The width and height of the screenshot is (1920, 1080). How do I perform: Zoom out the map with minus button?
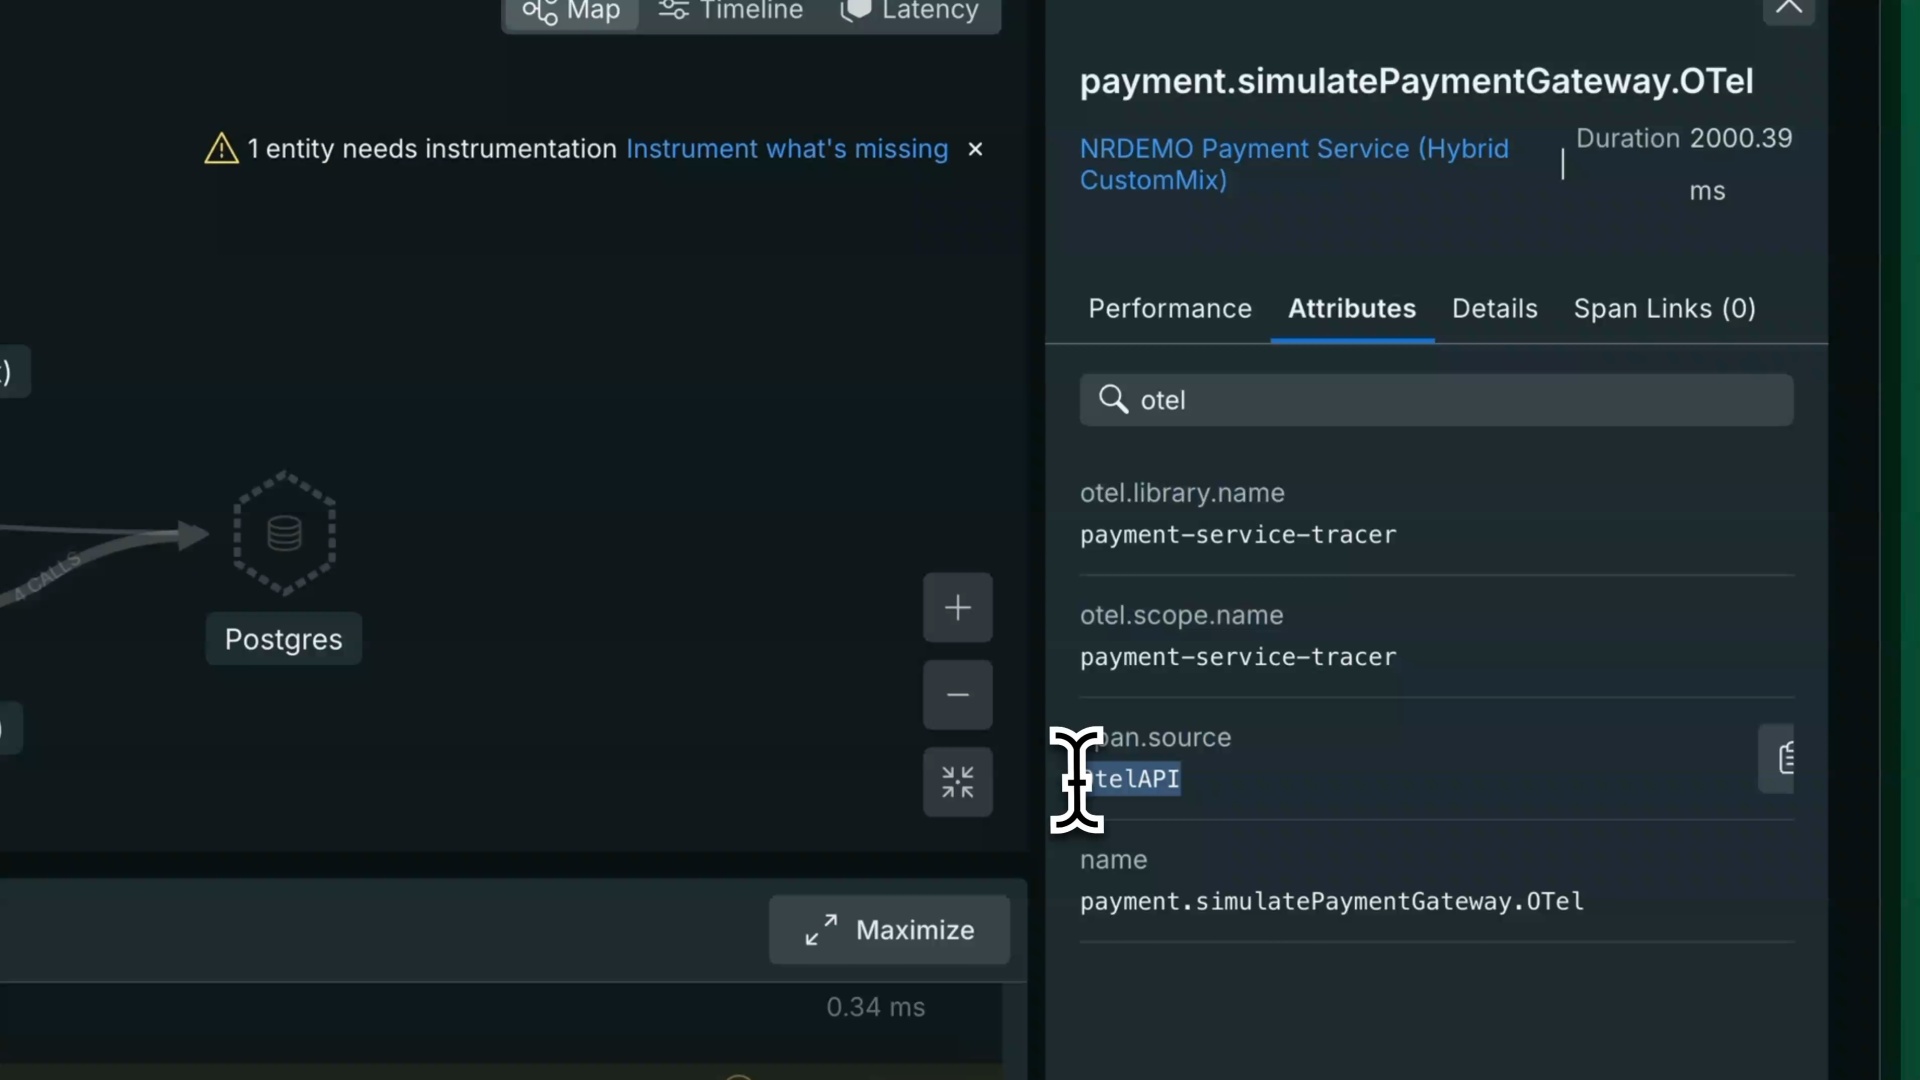click(x=957, y=694)
